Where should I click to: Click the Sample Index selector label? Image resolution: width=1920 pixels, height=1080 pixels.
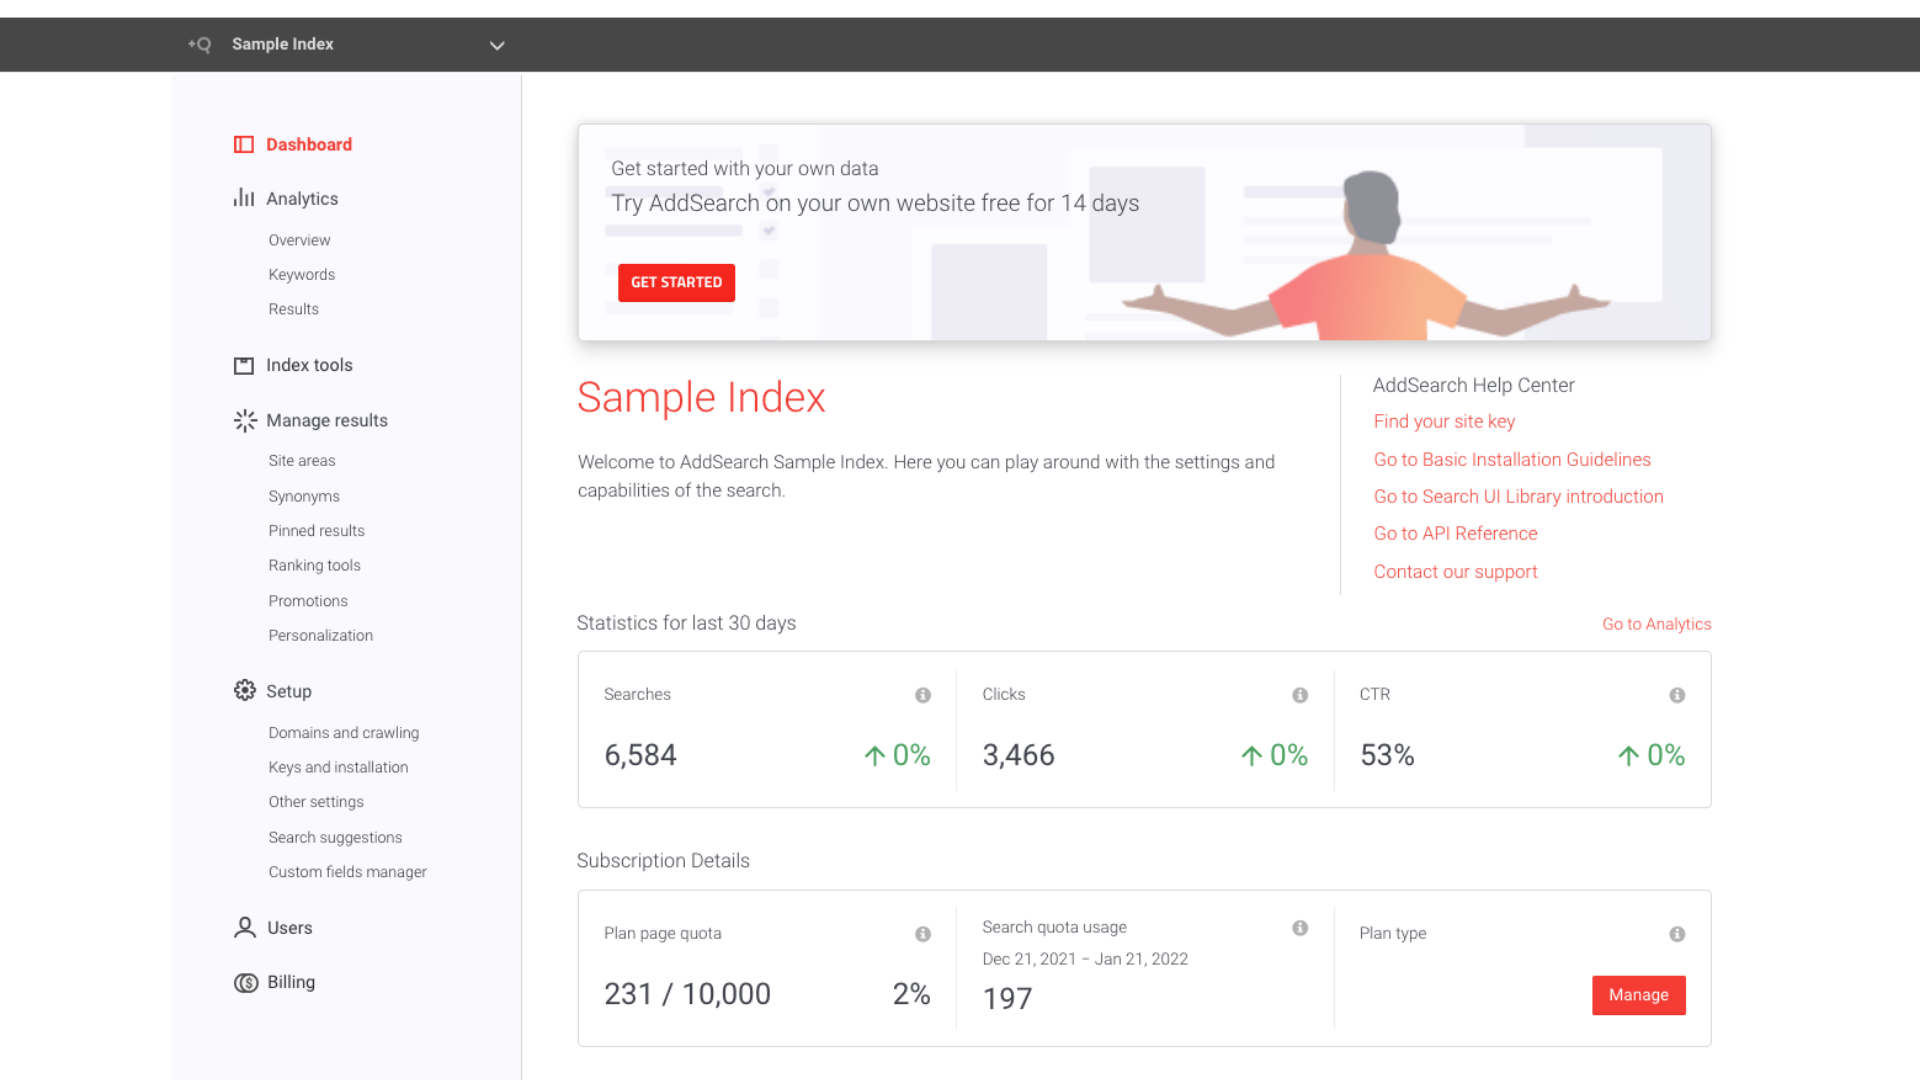[283, 44]
